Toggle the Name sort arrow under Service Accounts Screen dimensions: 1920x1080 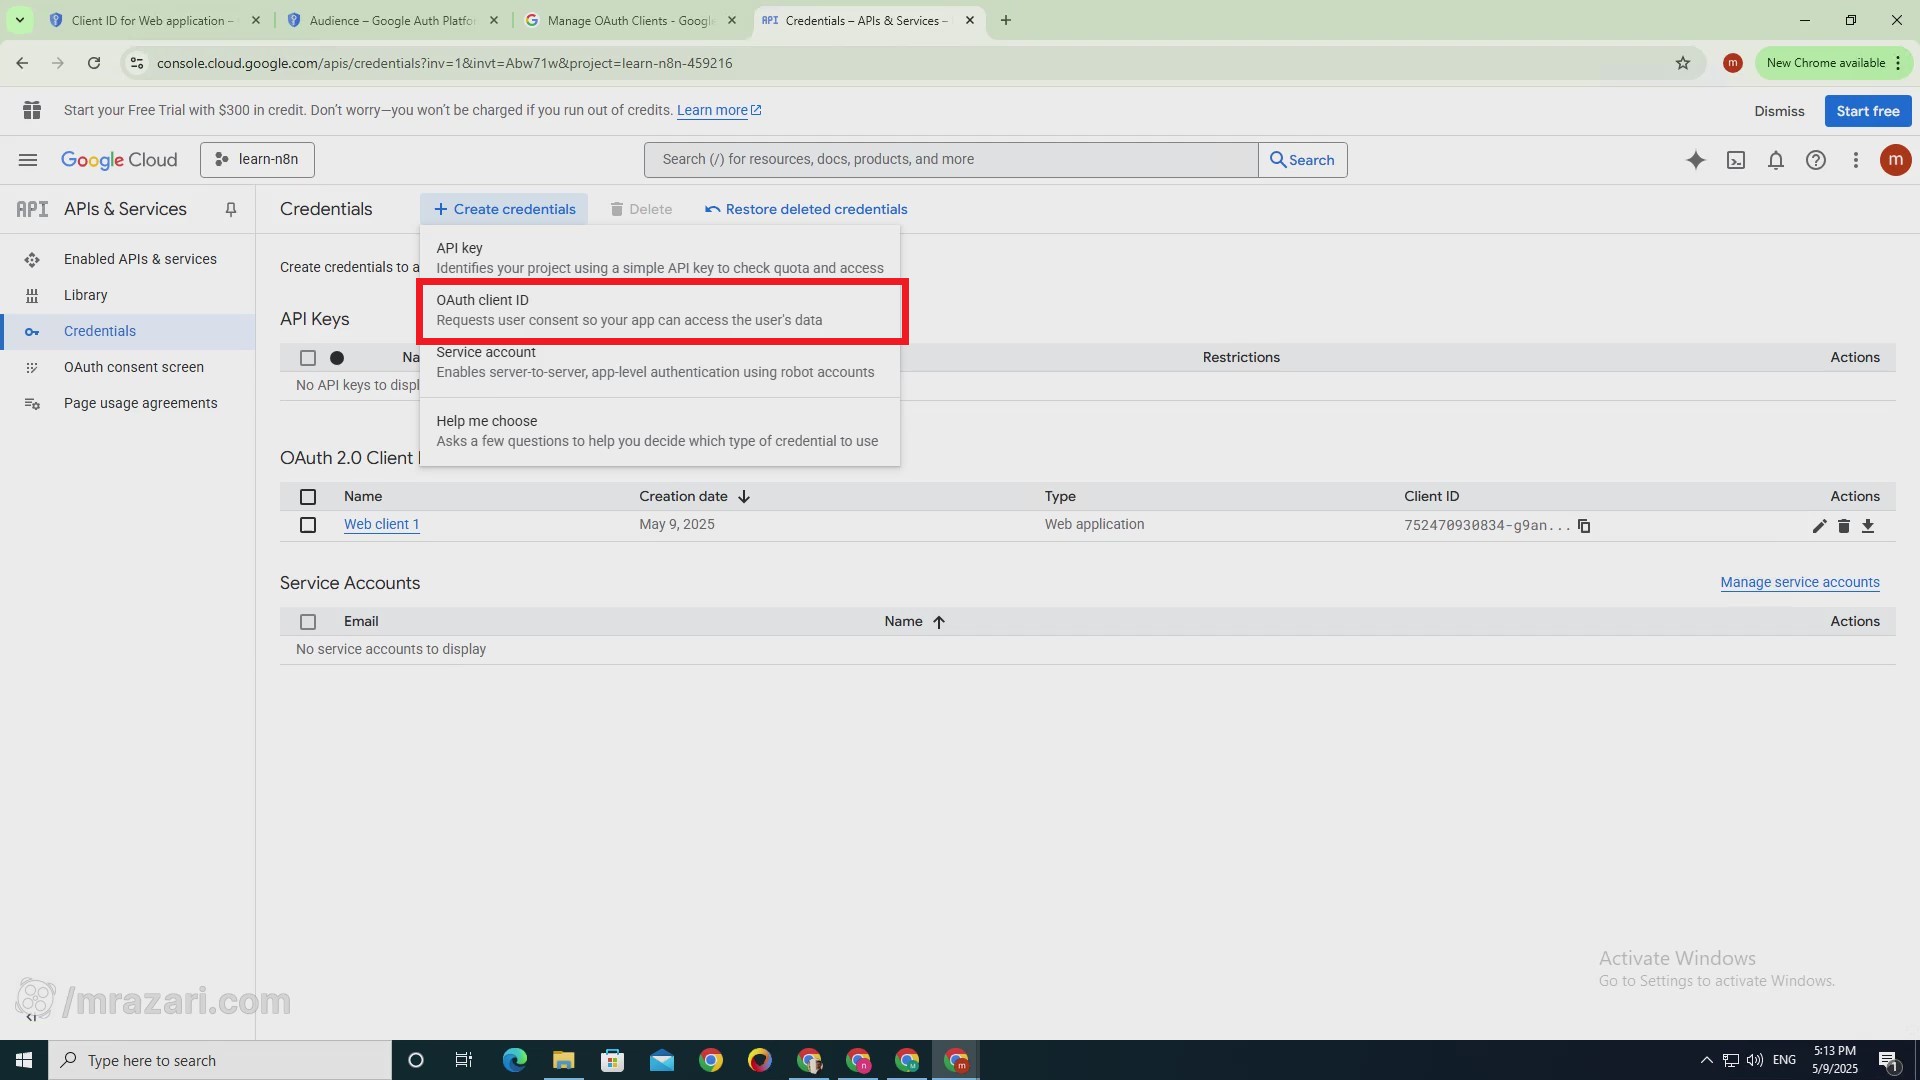(939, 622)
